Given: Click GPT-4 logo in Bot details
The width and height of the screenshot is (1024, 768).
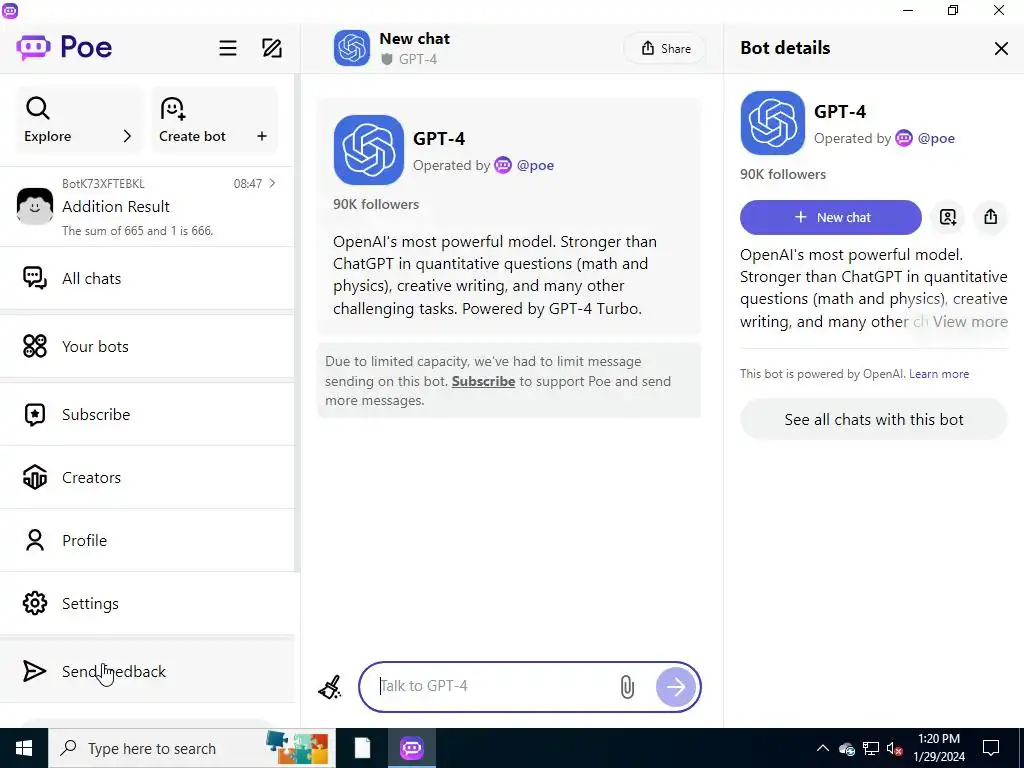Looking at the screenshot, I should [773, 123].
